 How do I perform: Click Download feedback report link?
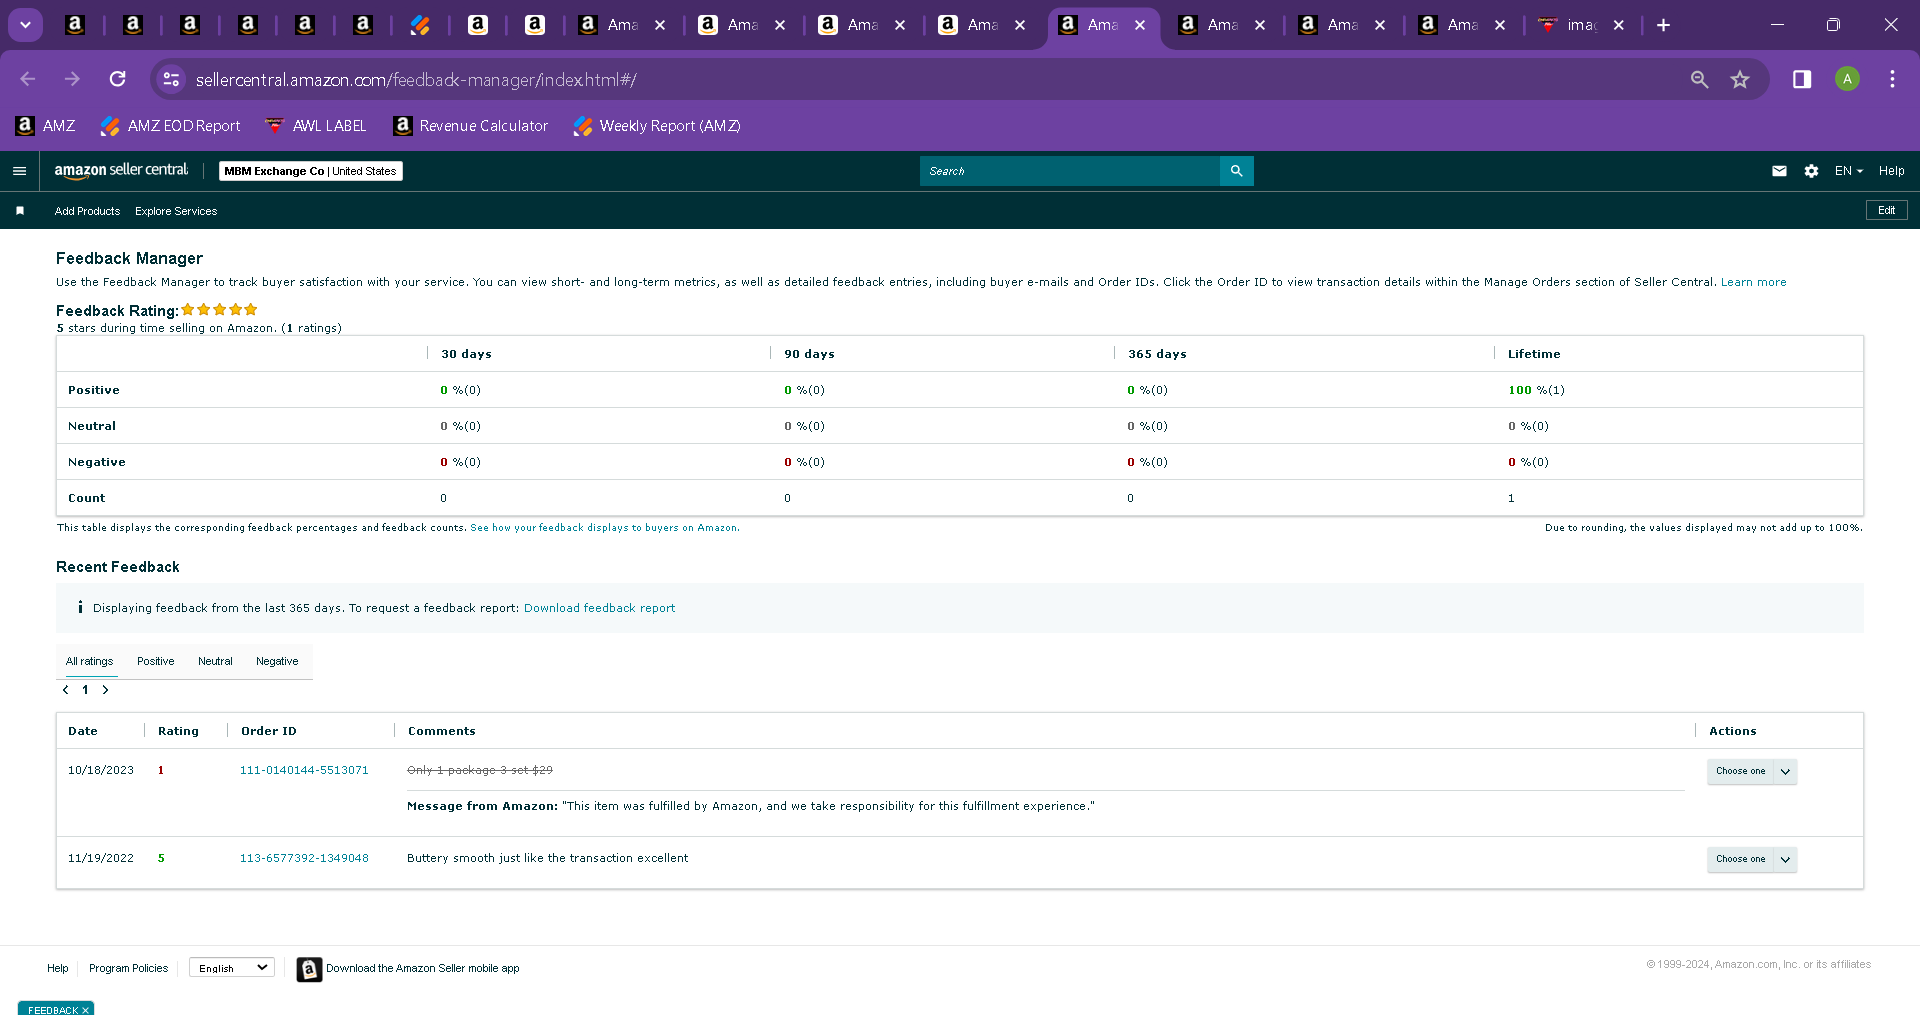(599, 608)
